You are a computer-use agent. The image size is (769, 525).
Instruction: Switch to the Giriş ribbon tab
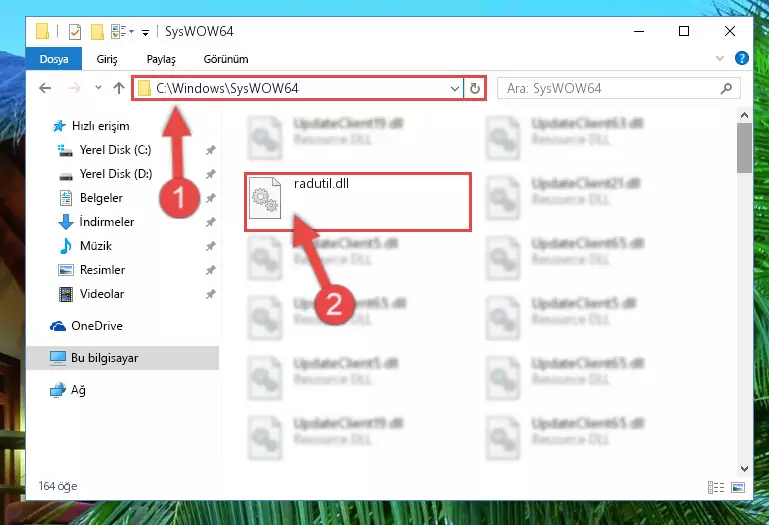click(107, 59)
